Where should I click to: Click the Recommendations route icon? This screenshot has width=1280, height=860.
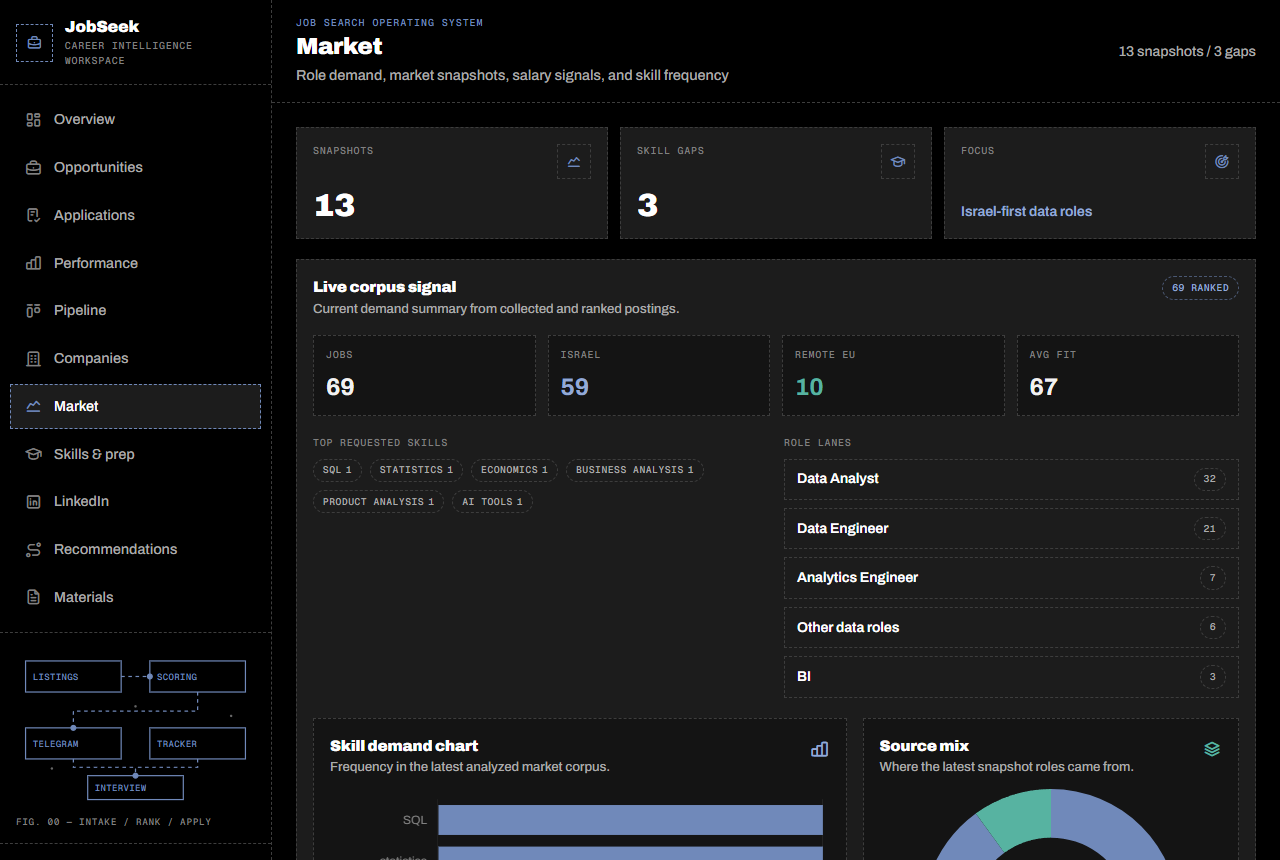33,550
